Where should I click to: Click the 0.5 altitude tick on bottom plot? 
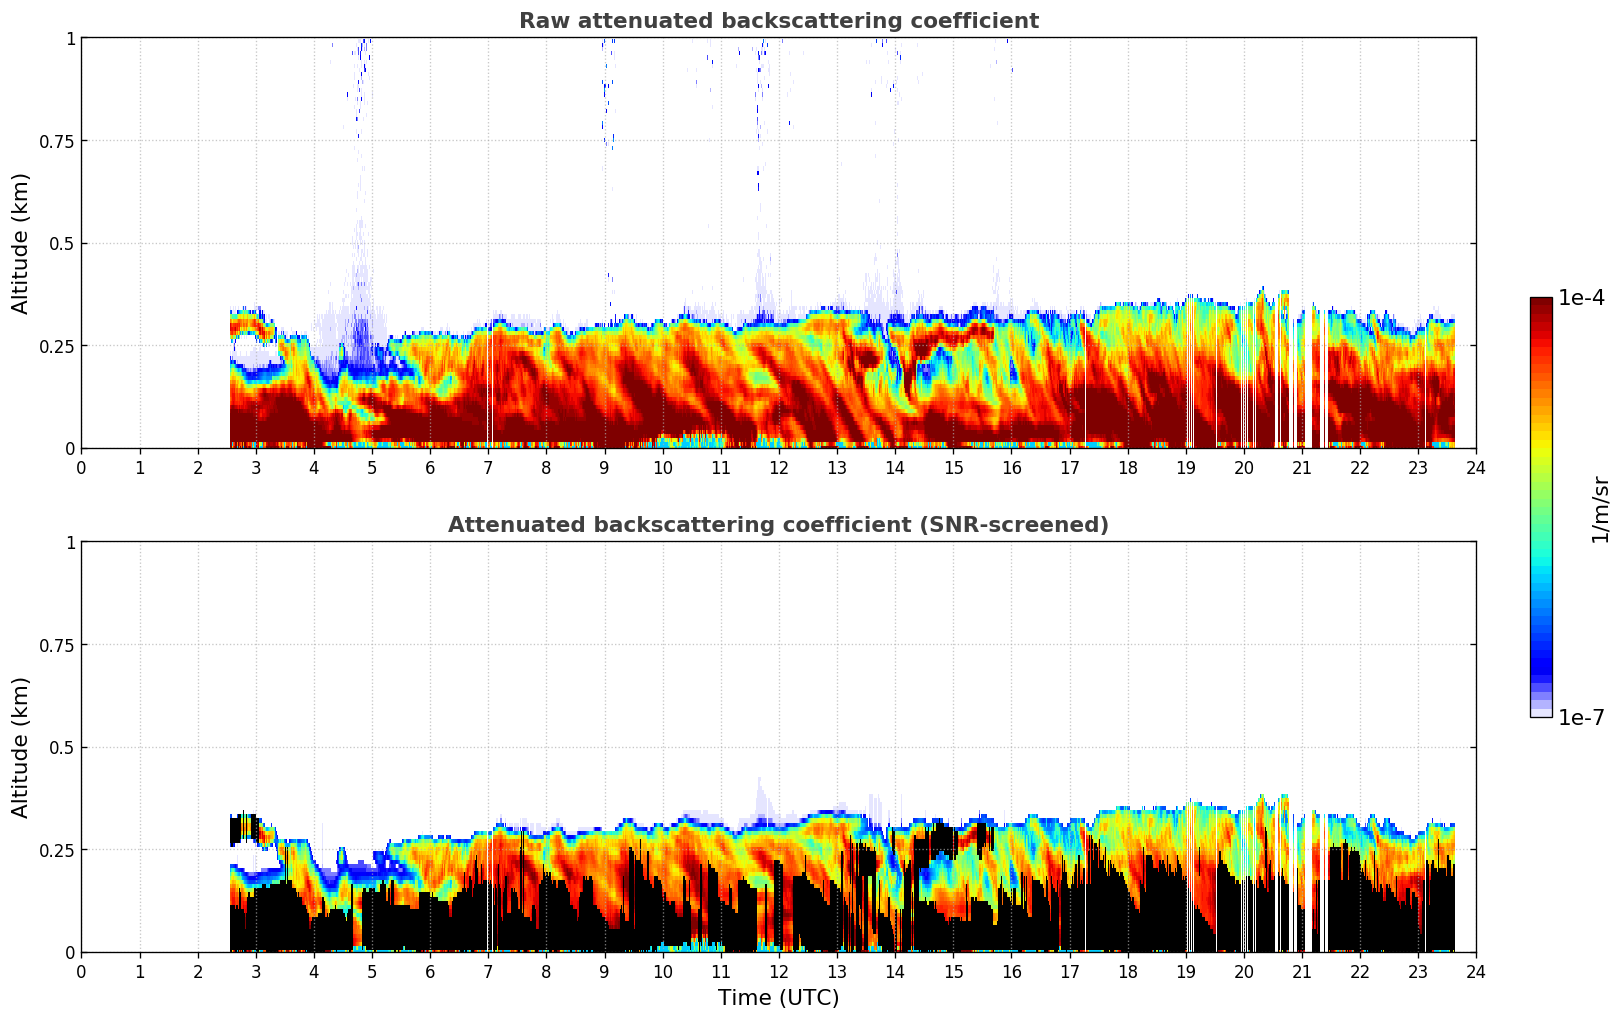click(x=62, y=747)
